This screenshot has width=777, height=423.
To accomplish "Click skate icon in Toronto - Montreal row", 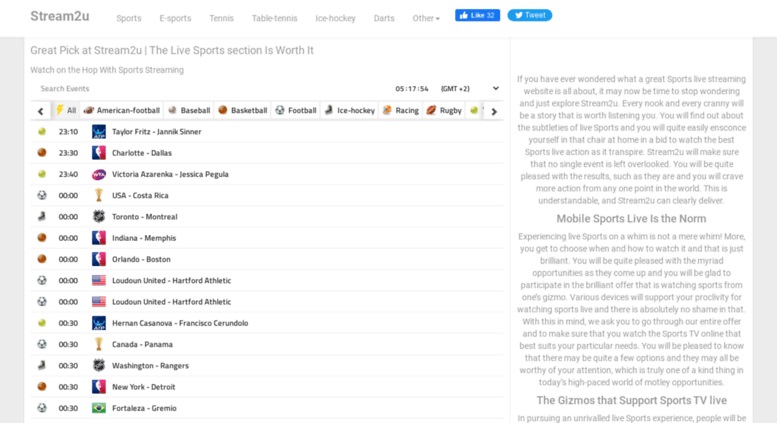I will point(42,216).
